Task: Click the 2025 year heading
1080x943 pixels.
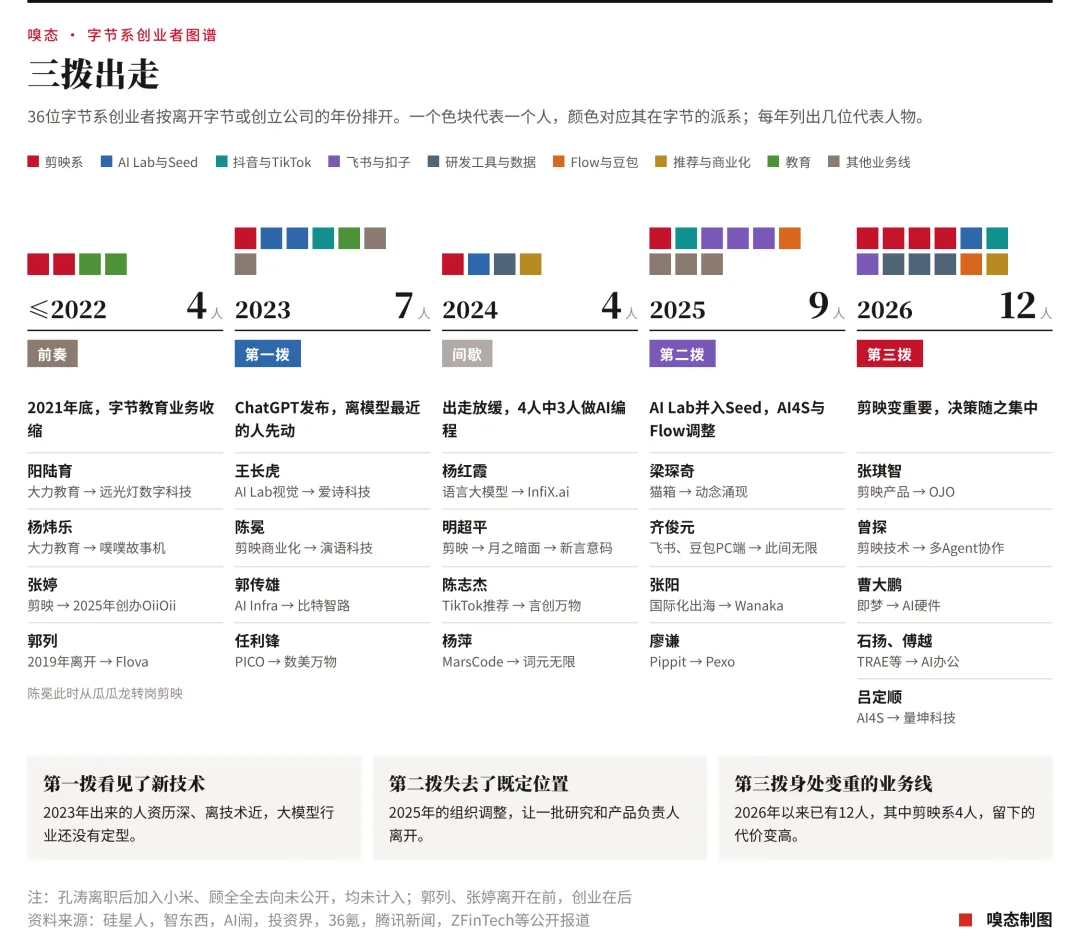Action: (x=677, y=309)
